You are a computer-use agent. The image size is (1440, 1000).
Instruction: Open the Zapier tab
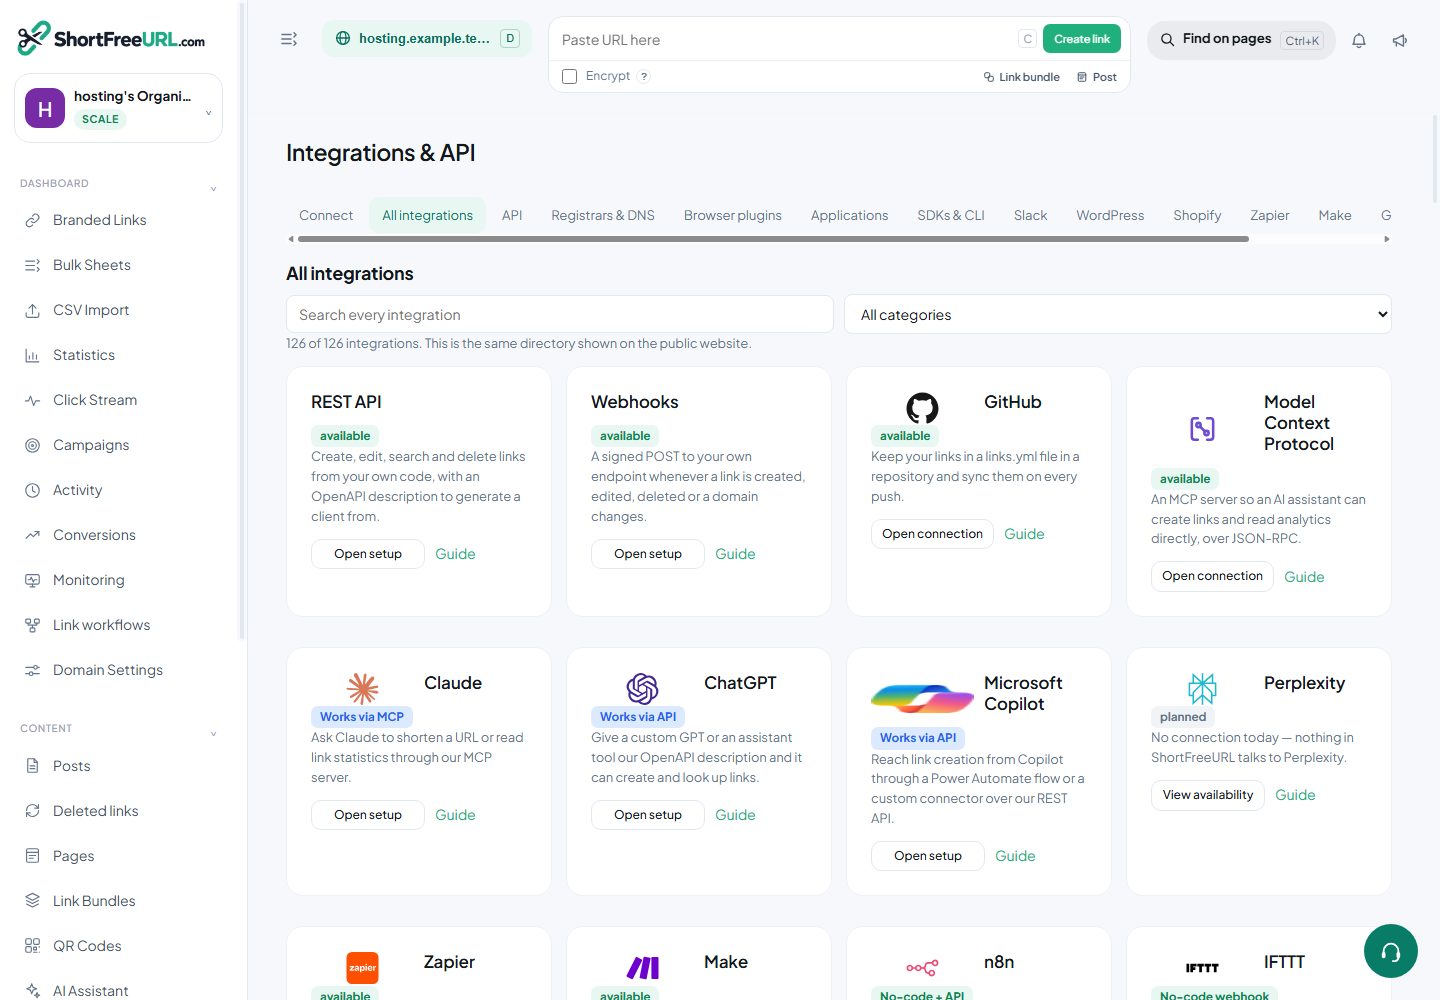pyautogui.click(x=1269, y=215)
